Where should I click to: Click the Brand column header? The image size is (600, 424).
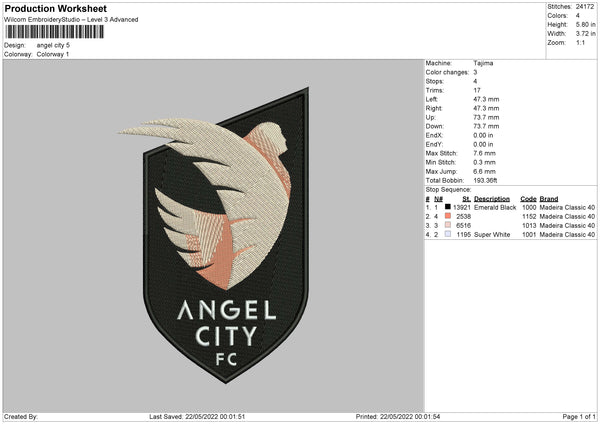coord(549,199)
